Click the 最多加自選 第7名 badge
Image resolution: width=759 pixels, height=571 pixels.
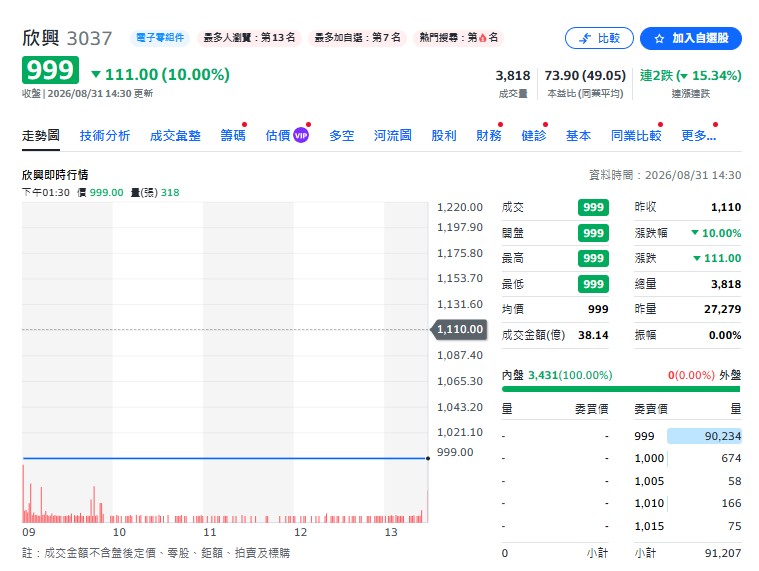pyautogui.click(x=358, y=38)
